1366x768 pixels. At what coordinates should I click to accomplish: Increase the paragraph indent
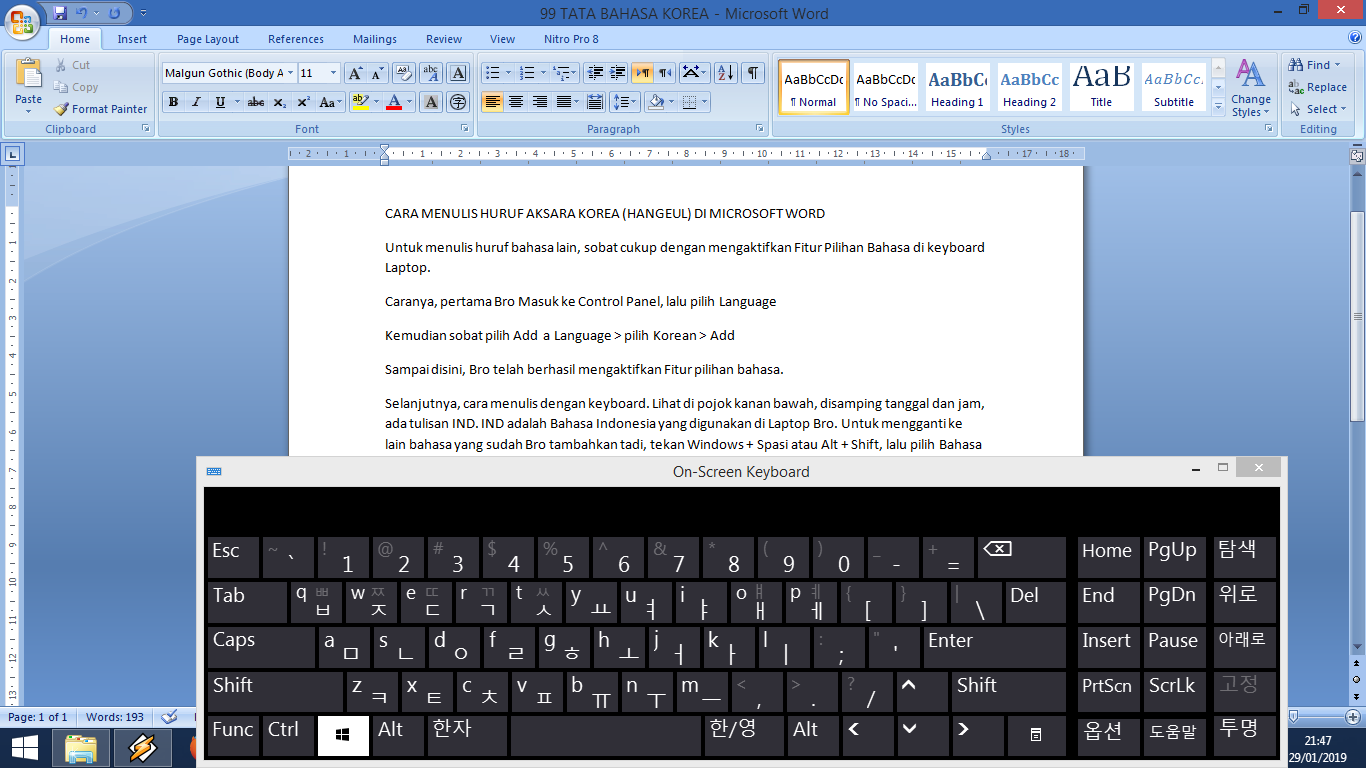pyautogui.click(x=617, y=73)
